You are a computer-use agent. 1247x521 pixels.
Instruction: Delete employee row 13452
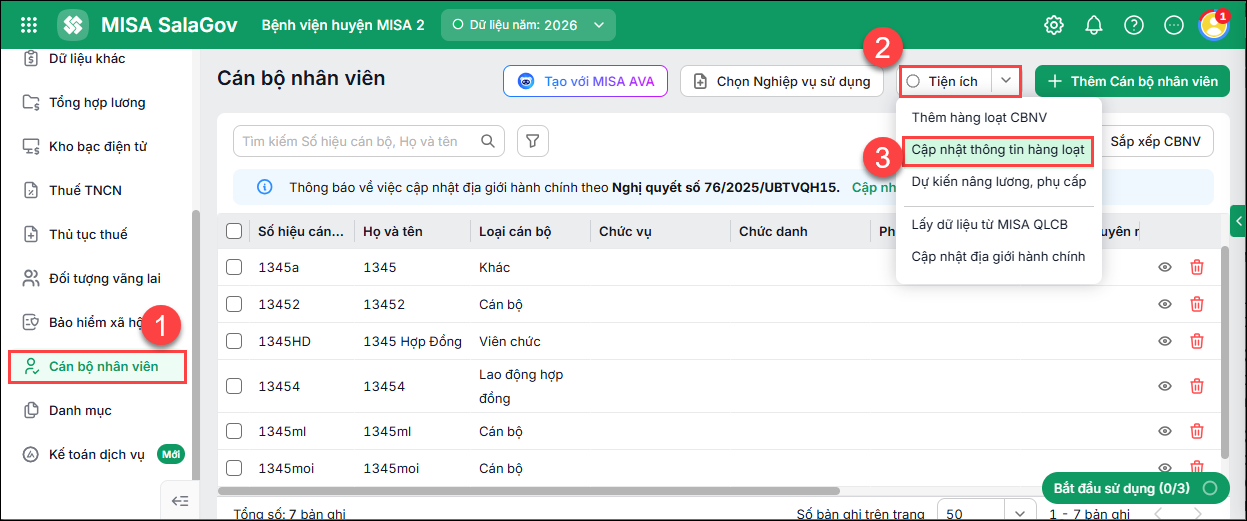pyautogui.click(x=1197, y=304)
